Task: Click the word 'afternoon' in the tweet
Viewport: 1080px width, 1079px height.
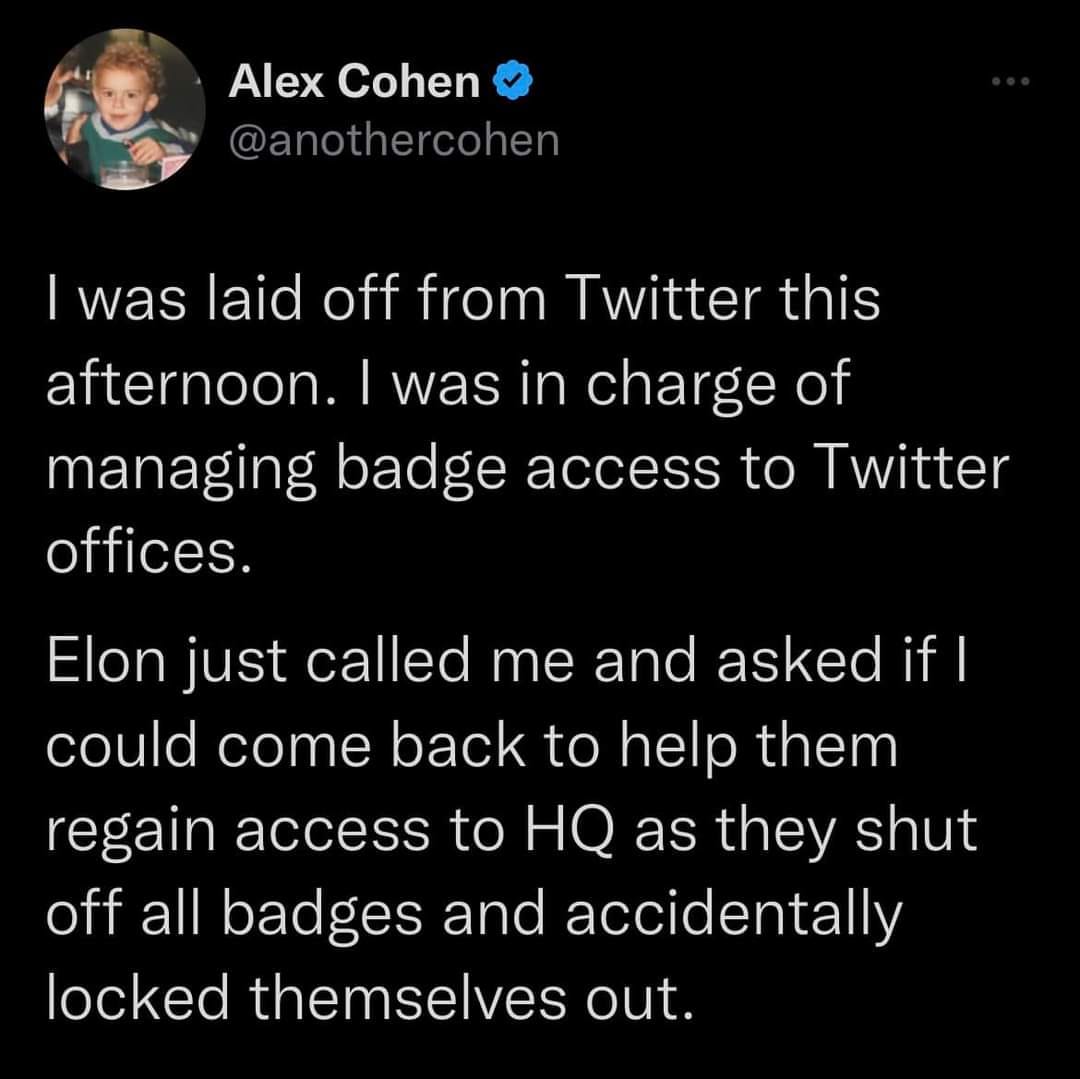Action: coord(185,384)
